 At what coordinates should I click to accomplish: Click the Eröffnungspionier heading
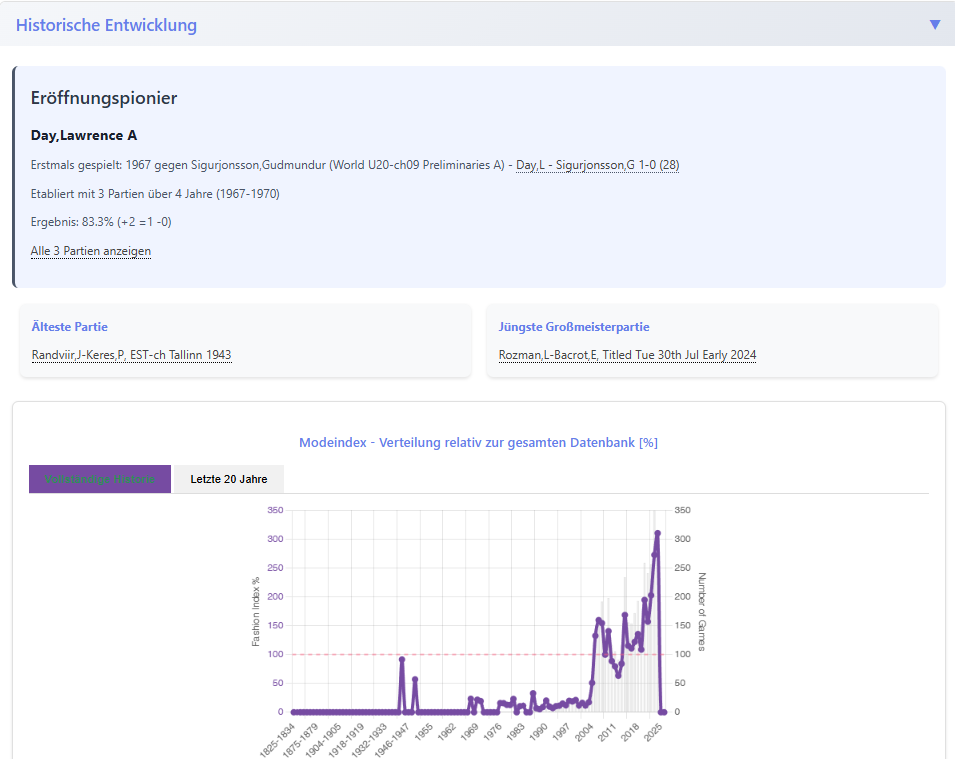(104, 98)
